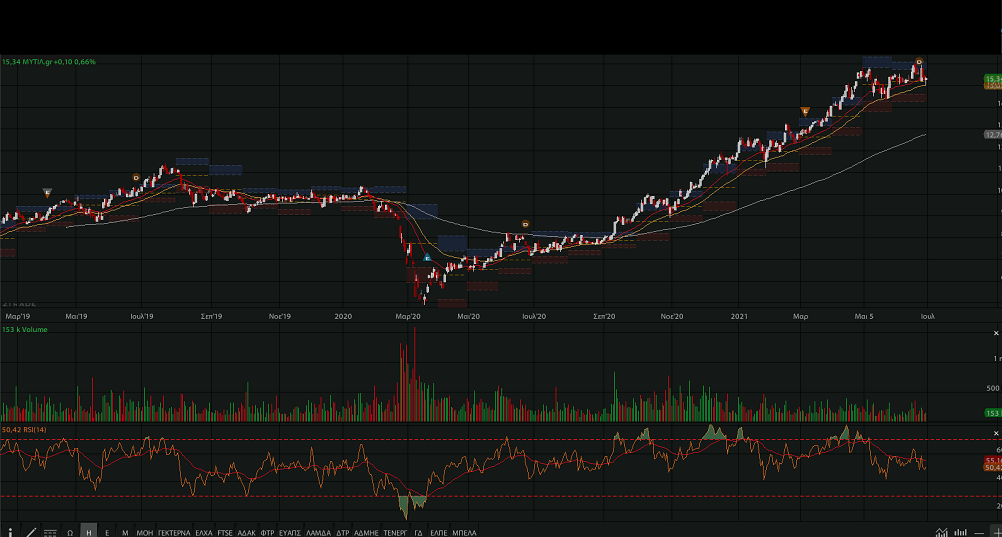Close the Volume indicator panel
Viewport: 1002px width, 537px height.
point(996,332)
